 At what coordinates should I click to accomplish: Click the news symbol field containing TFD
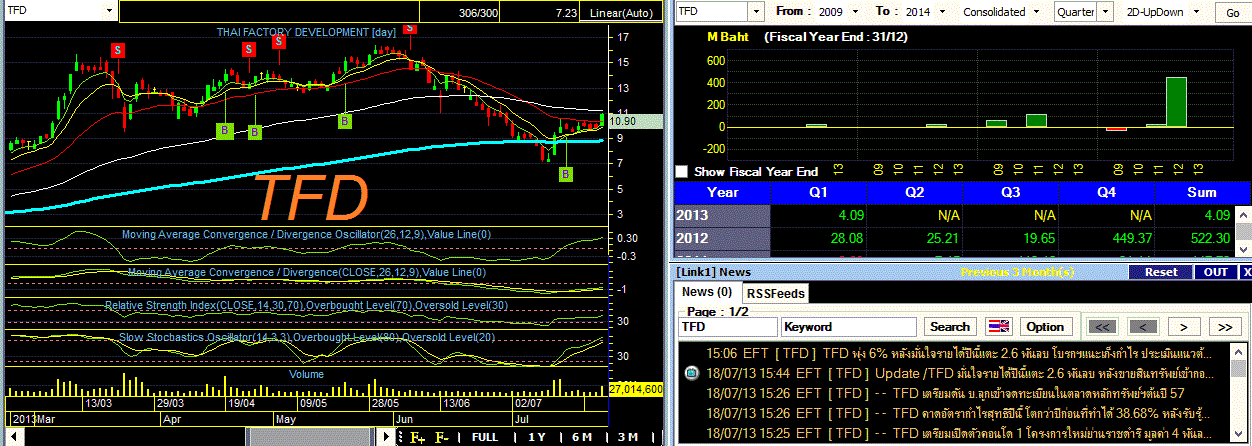pyautogui.click(x=728, y=327)
